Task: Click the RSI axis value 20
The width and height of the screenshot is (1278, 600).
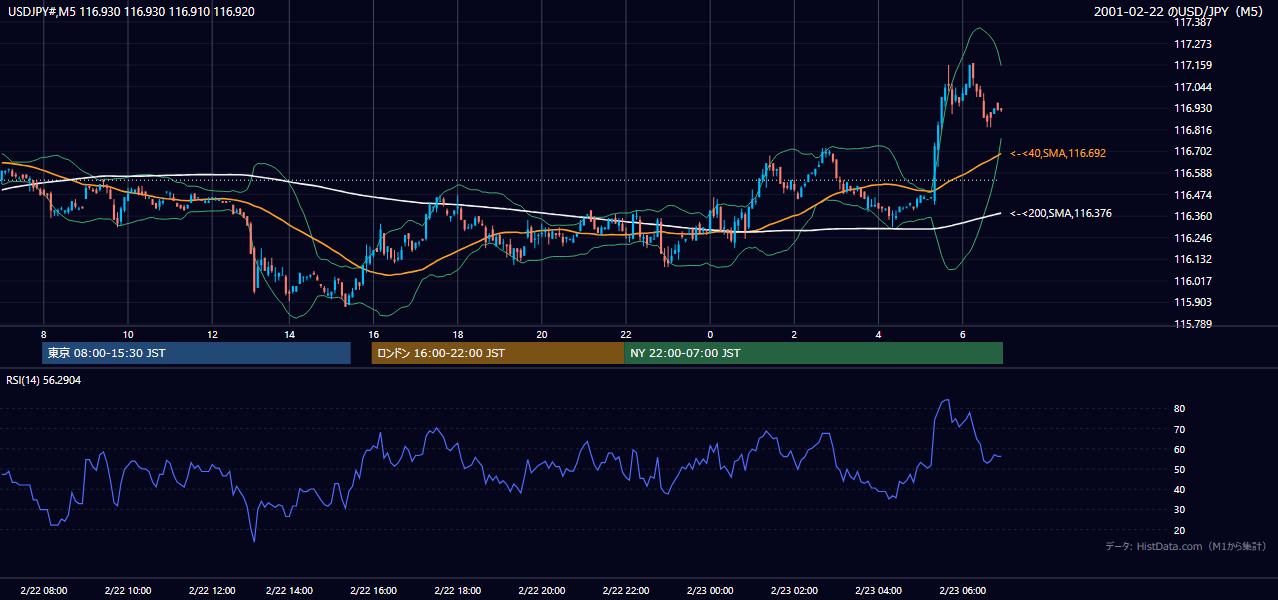Action: [1180, 530]
